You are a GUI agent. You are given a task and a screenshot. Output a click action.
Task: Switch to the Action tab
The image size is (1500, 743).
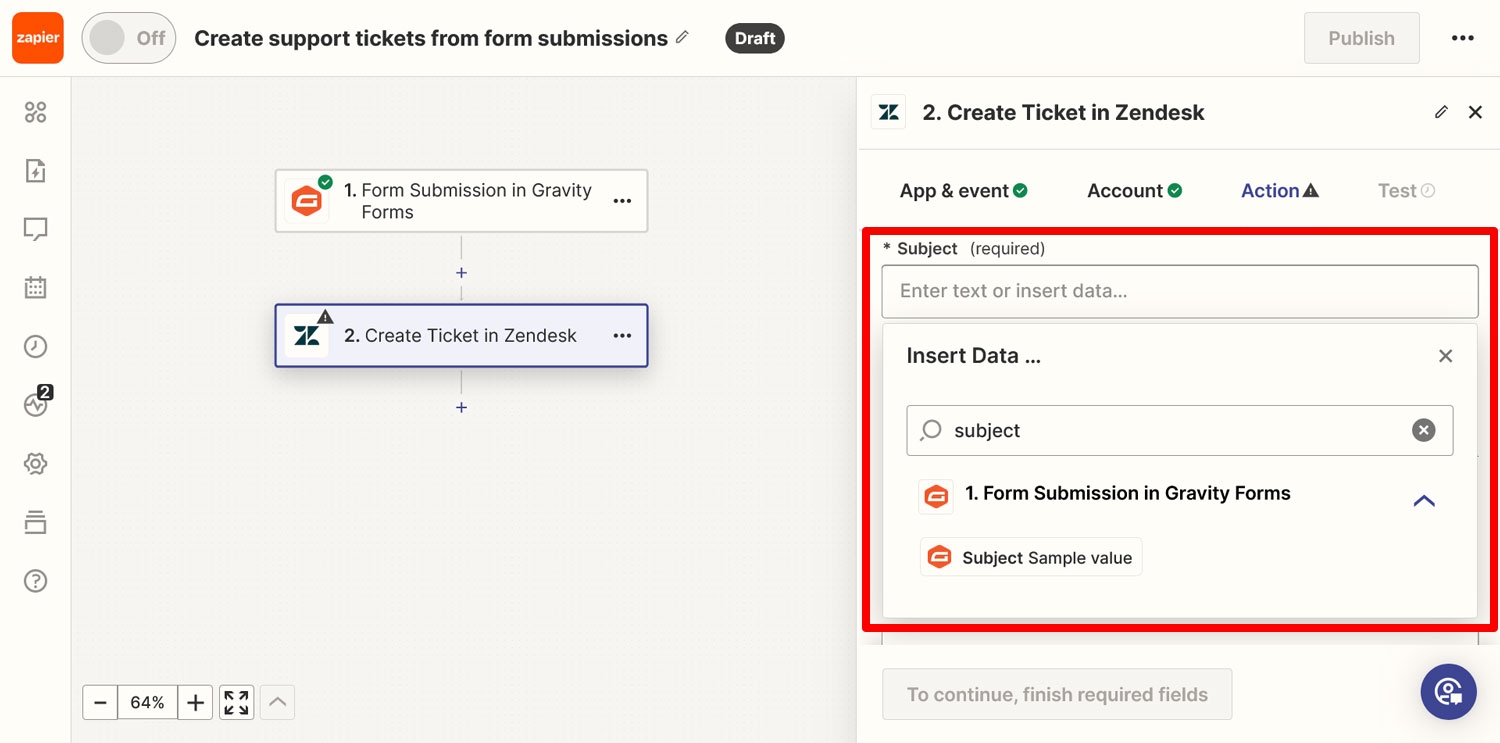click(x=1280, y=191)
